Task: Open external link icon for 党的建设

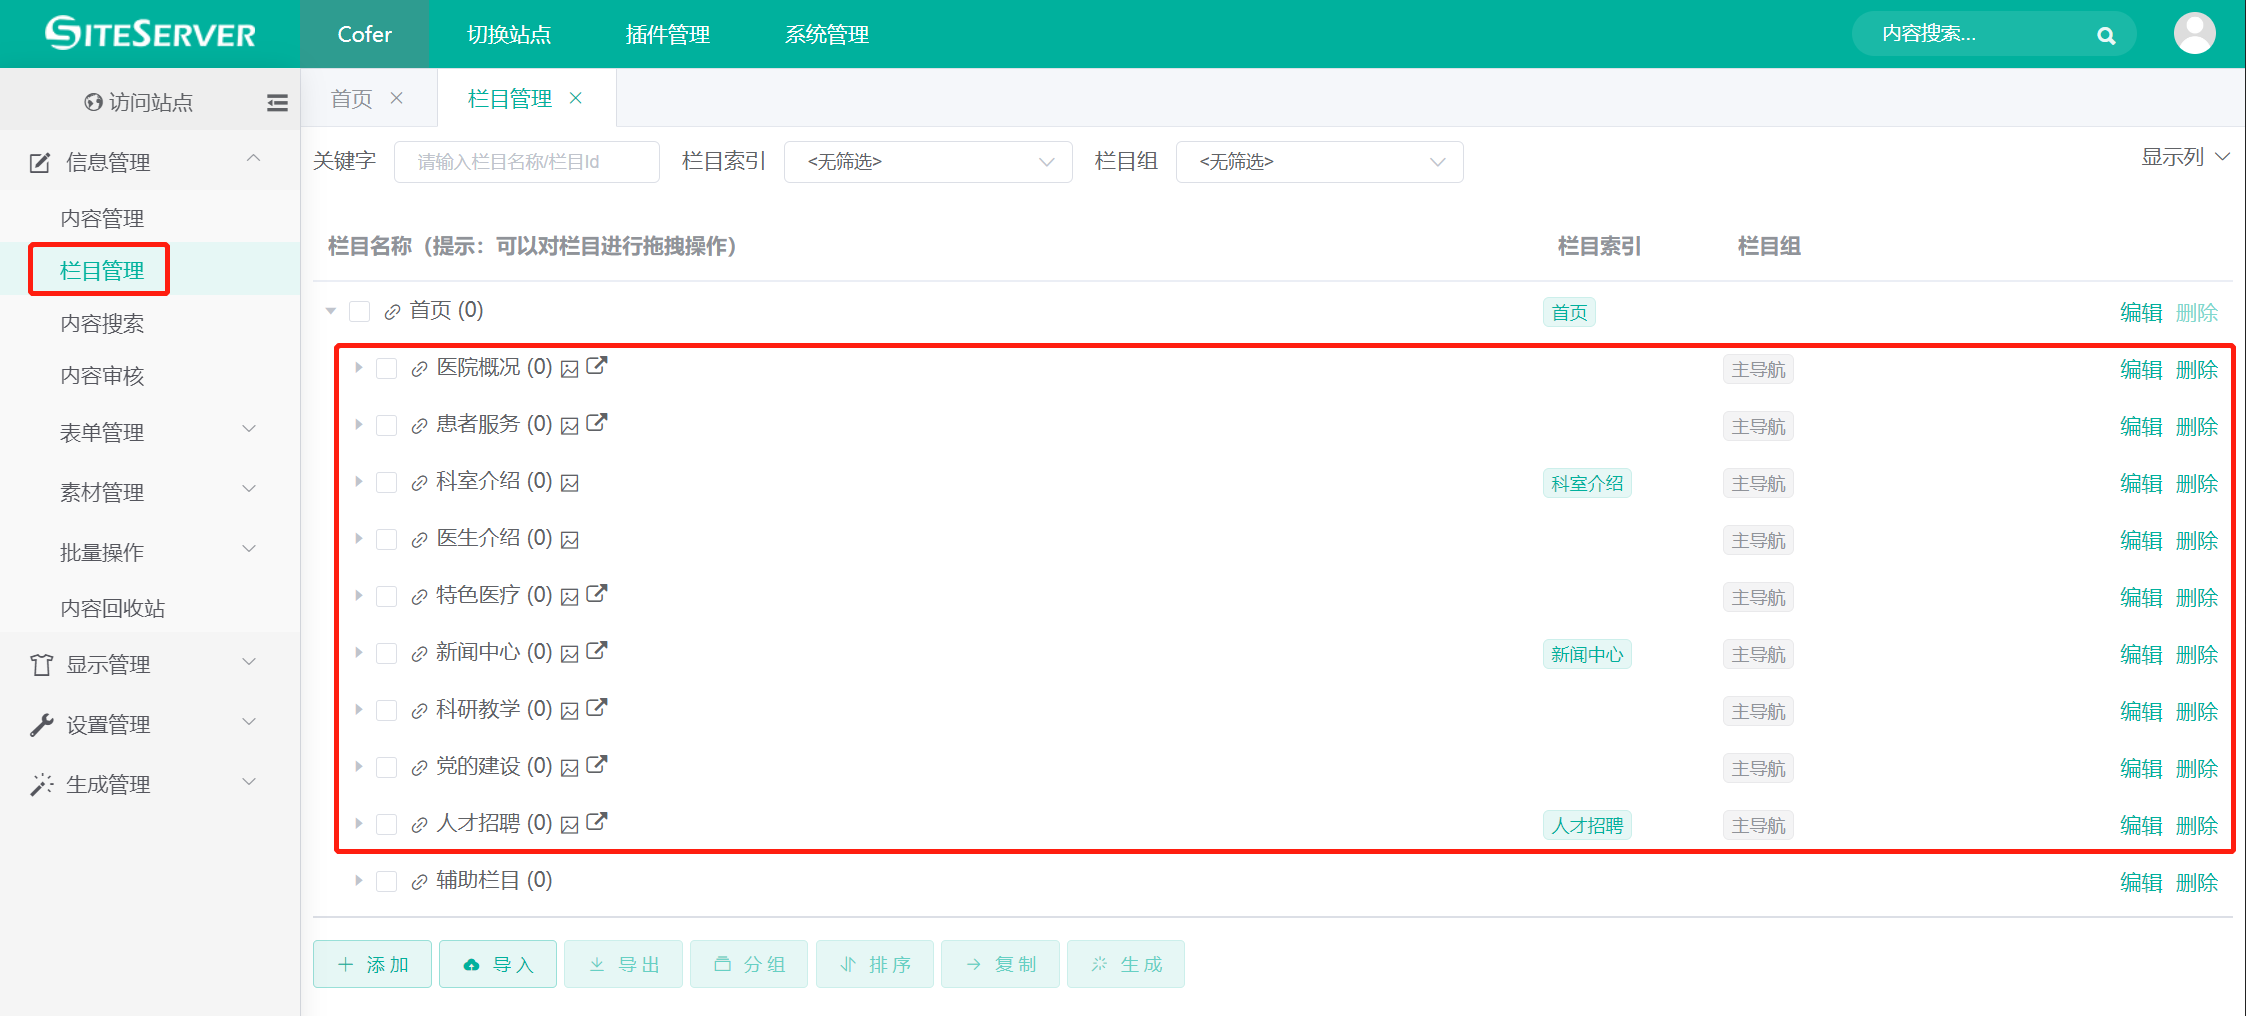Action: click(x=596, y=765)
